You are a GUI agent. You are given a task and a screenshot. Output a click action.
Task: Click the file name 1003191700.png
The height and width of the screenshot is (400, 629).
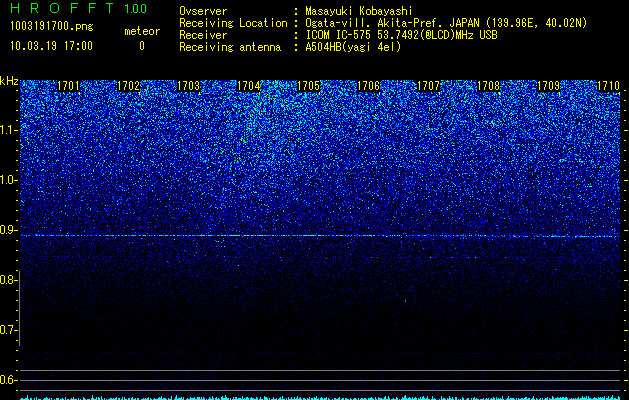coord(52,27)
